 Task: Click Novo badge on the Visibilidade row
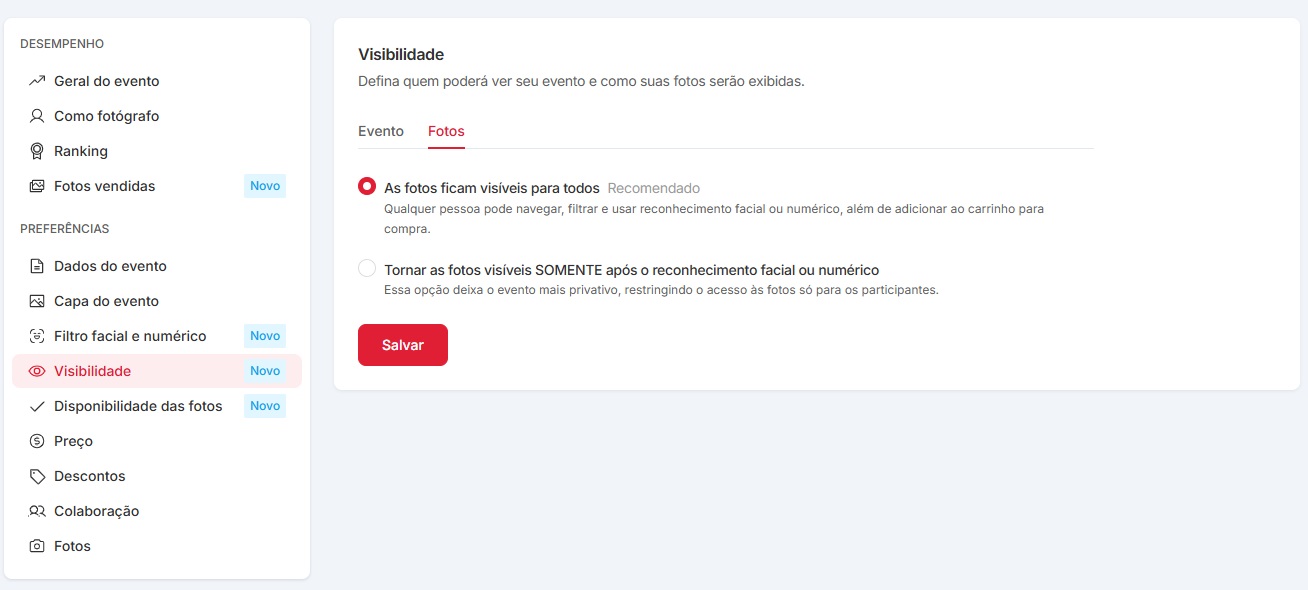[265, 371]
